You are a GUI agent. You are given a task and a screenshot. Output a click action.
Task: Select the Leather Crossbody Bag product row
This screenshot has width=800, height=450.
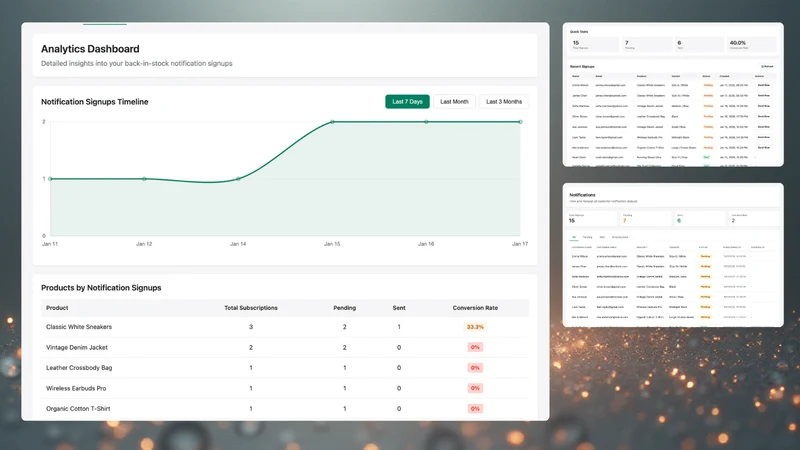[285, 368]
